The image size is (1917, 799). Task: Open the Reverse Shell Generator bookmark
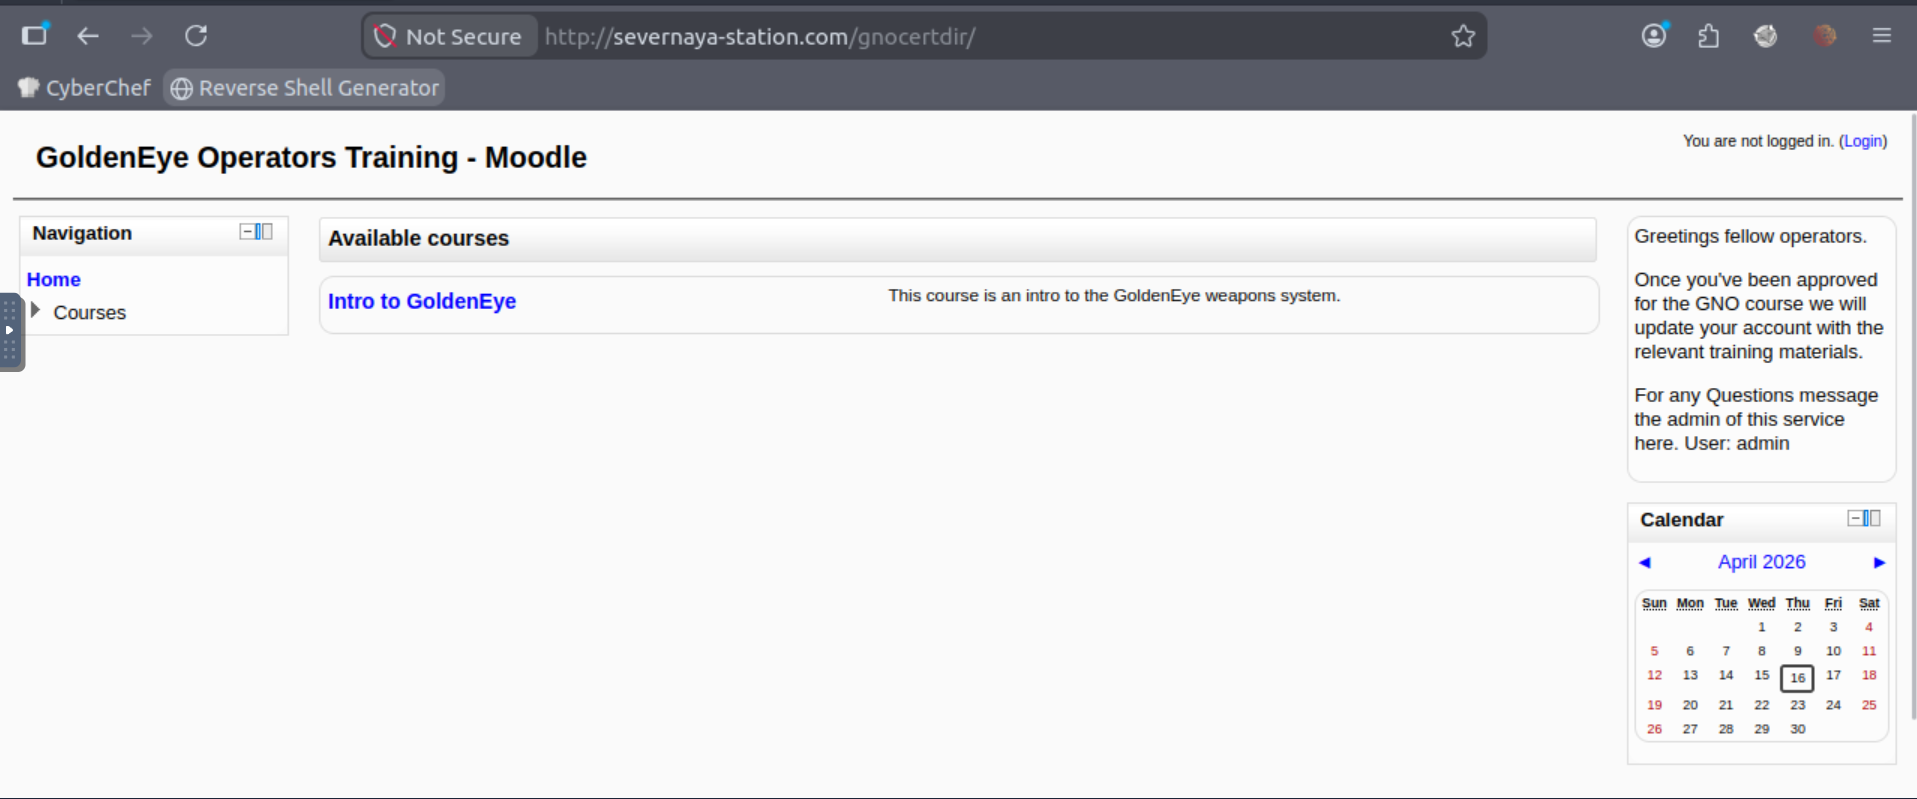tap(305, 88)
